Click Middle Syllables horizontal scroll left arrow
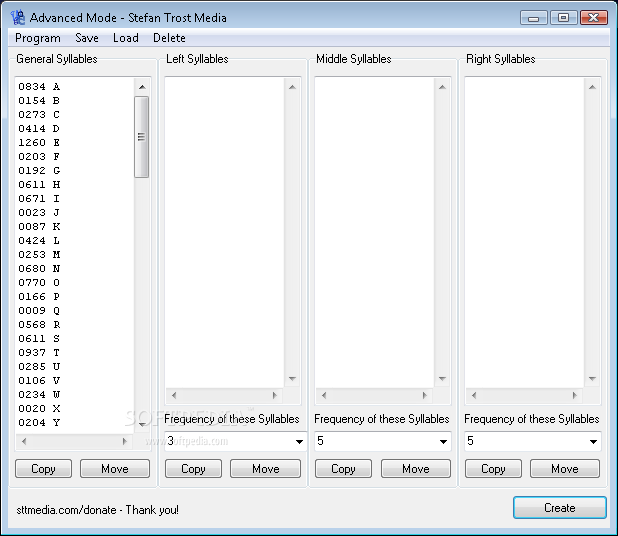This screenshot has height=536, width=618. [324, 395]
